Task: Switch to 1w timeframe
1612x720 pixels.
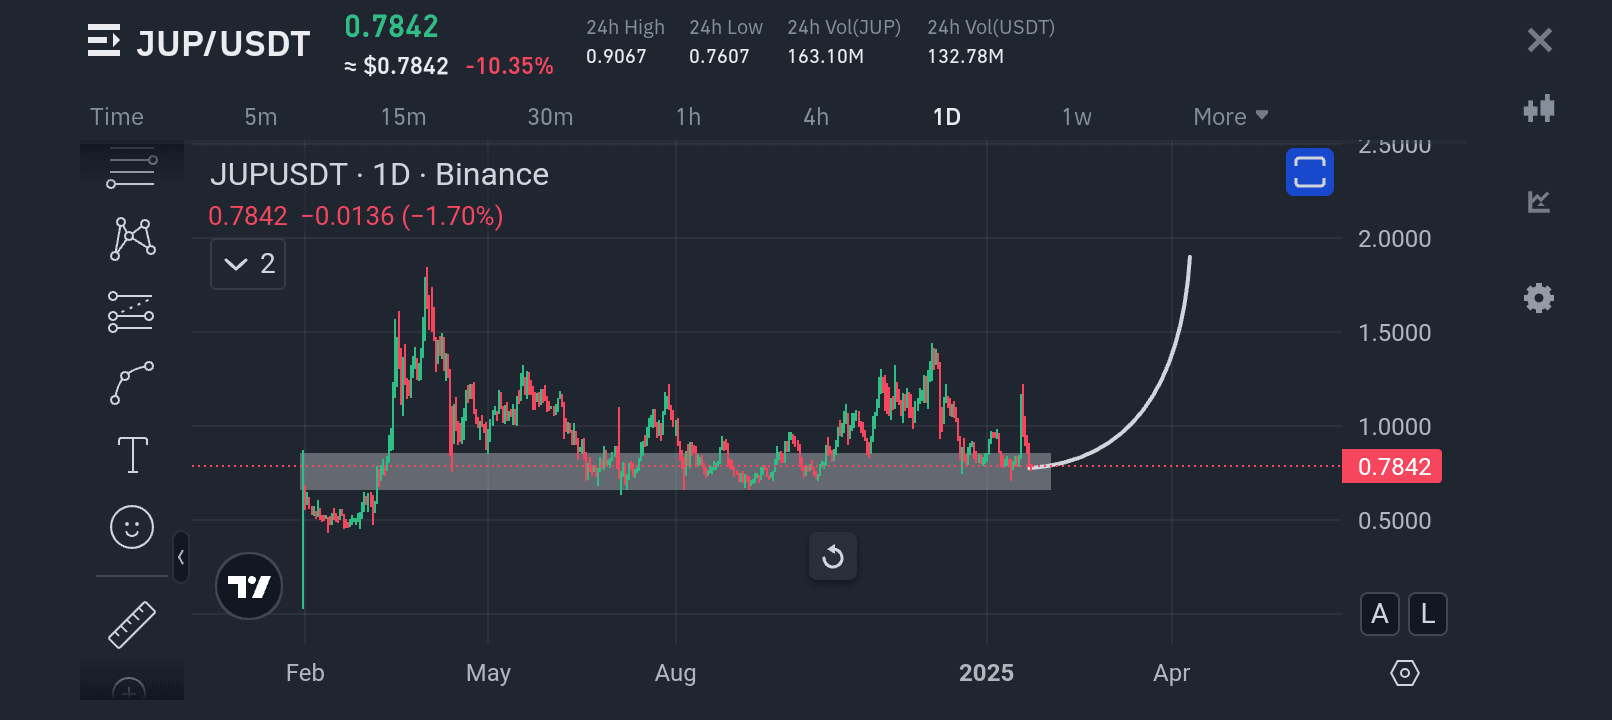Action: pos(1077,117)
